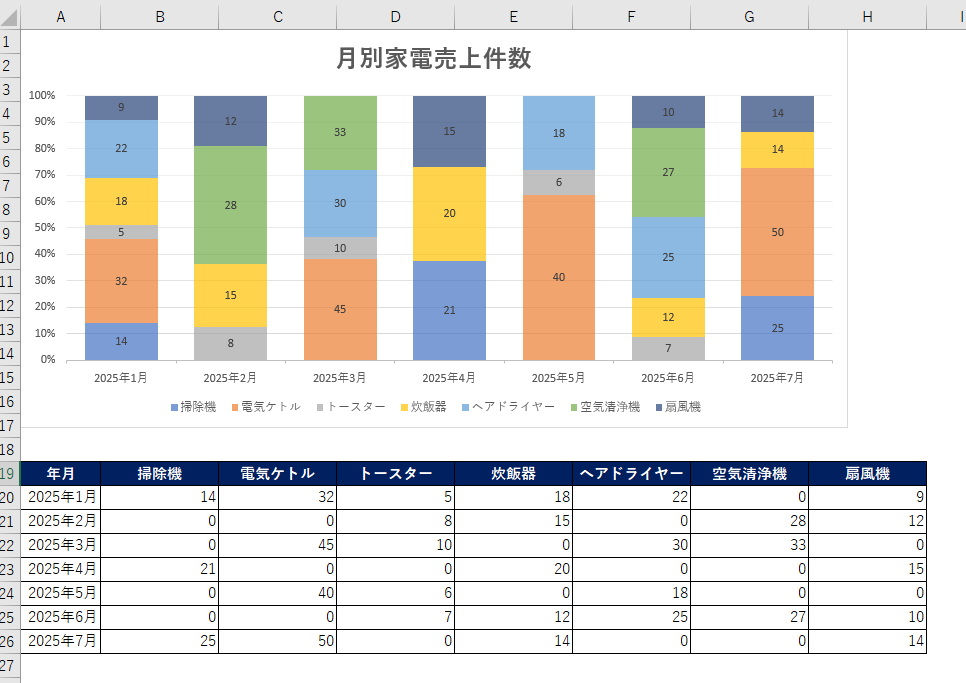Click the 2025年3月 axis label
This screenshot has width=966, height=683.
[339, 378]
